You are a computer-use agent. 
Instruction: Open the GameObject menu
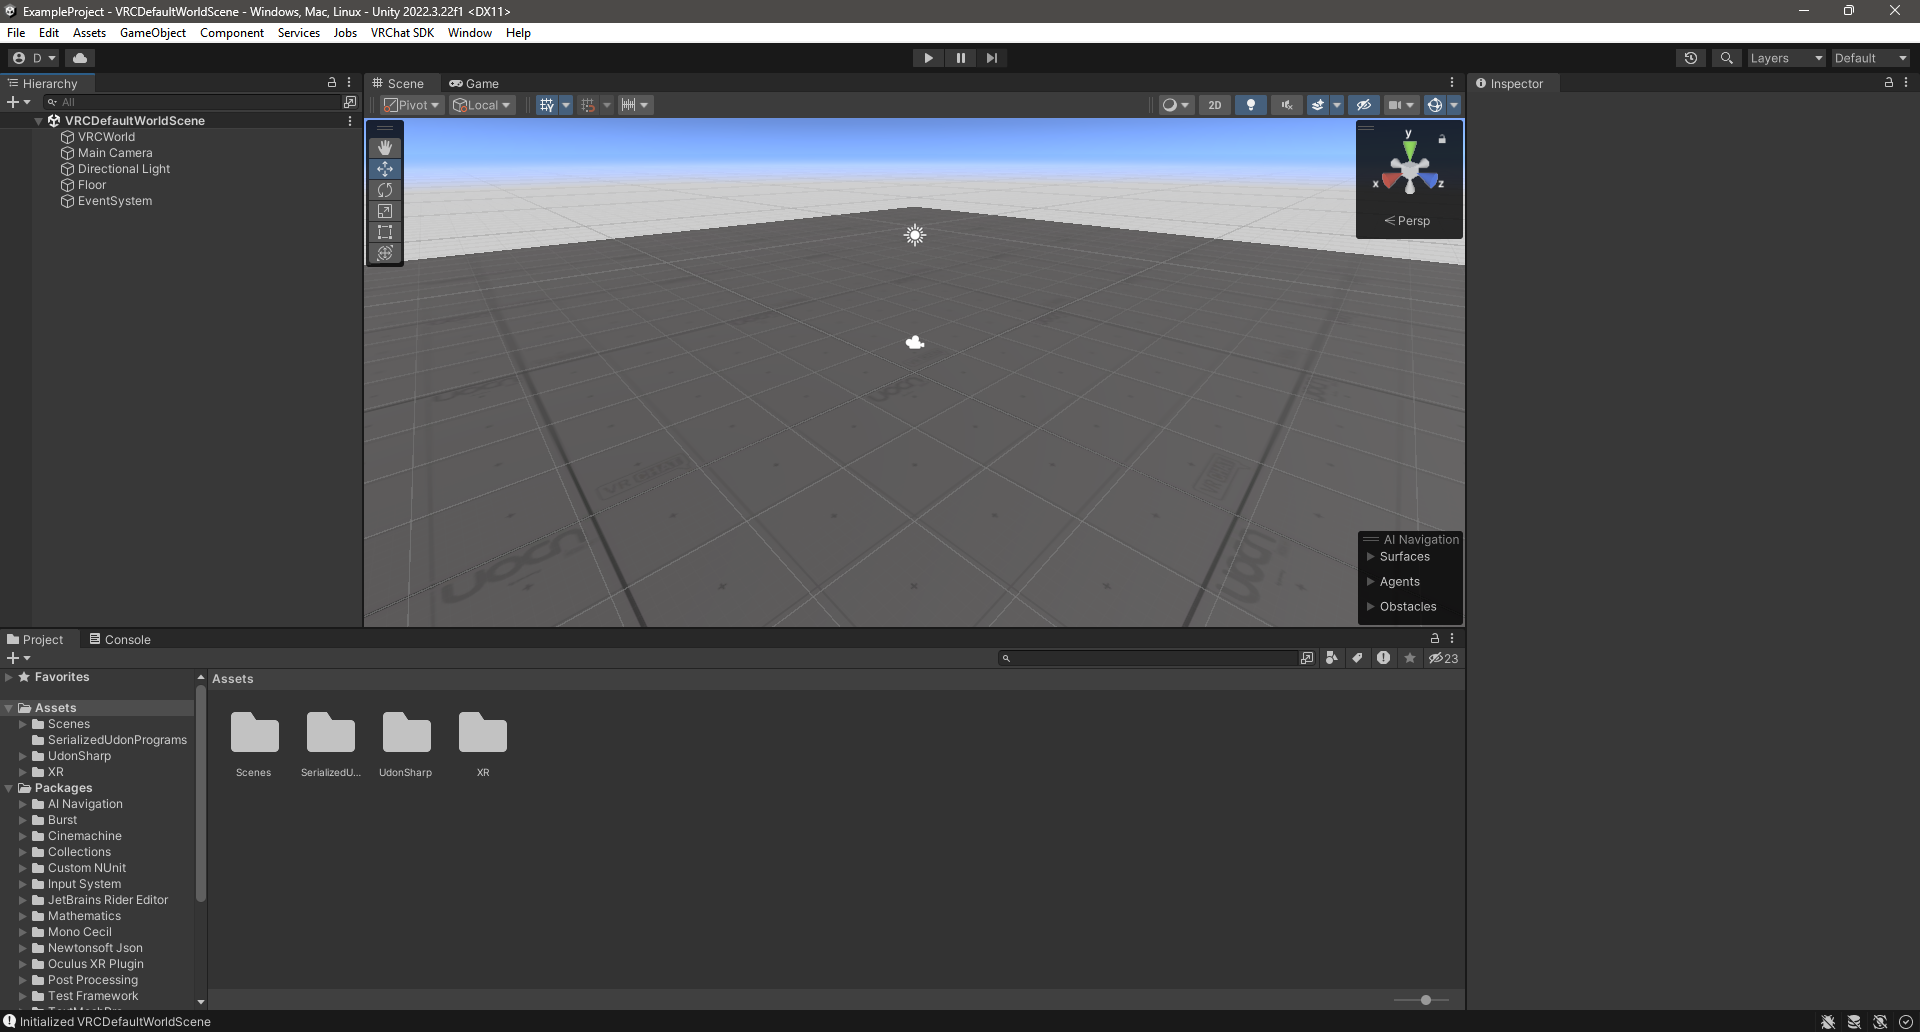click(153, 33)
